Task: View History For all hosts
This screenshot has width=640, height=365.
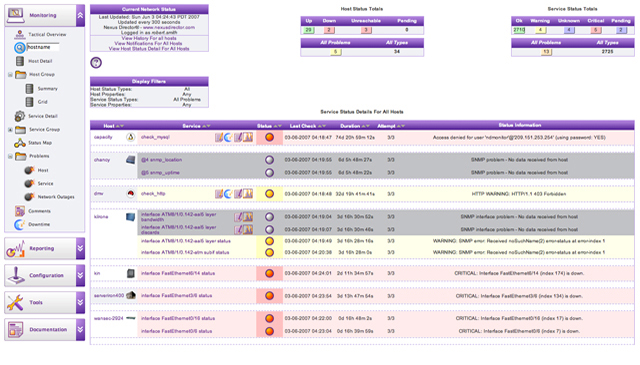Action: pyautogui.click(x=149, y=38)
